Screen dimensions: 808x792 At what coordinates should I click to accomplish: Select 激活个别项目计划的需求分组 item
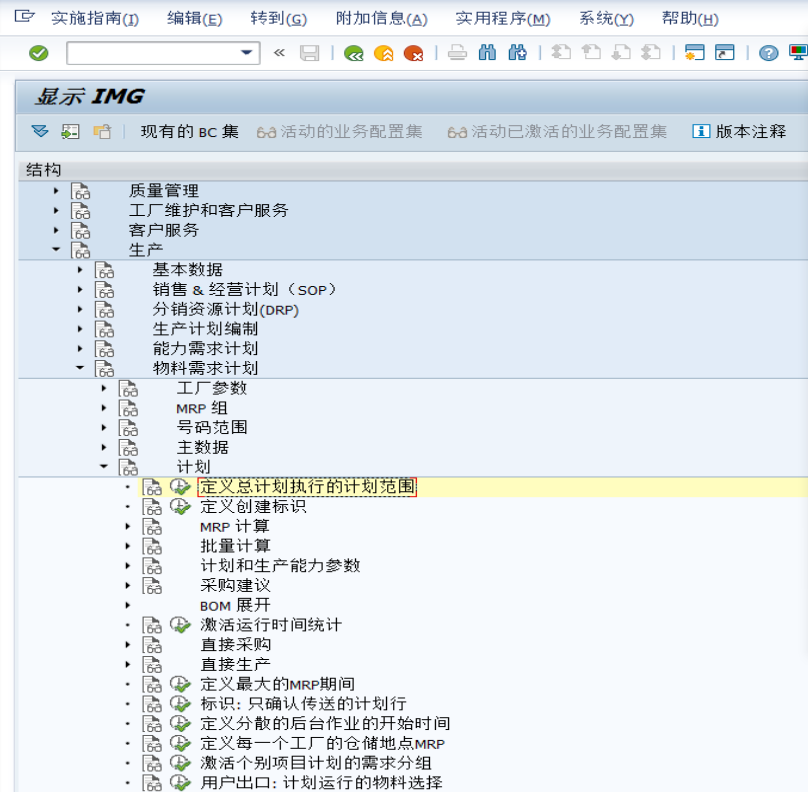coord(316,763)
